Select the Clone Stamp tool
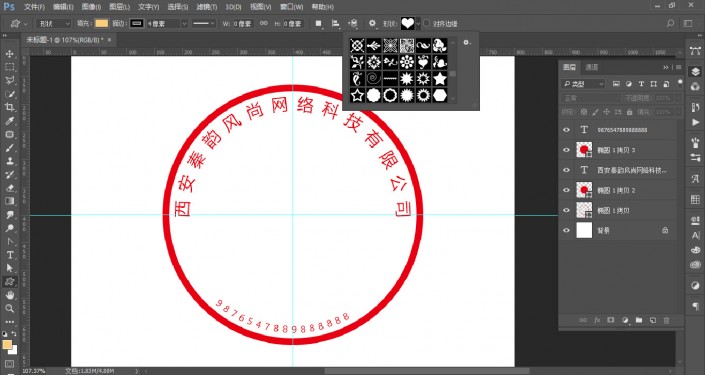The image size is (705, 375). click(x=9, y=161)
